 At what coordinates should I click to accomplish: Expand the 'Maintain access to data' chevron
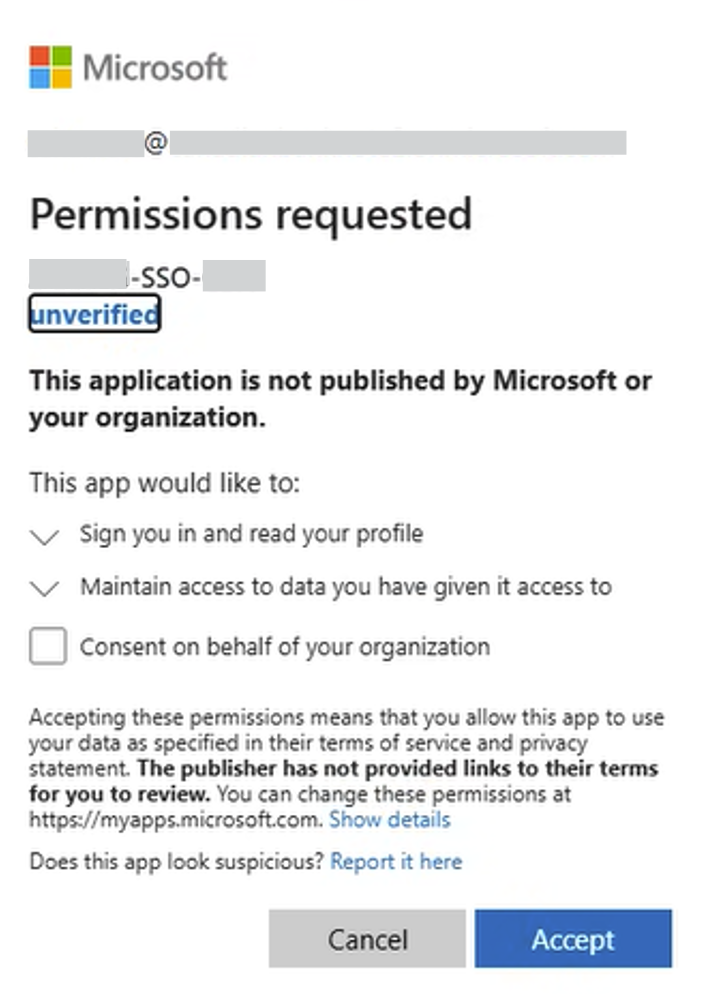pos(45,588)
